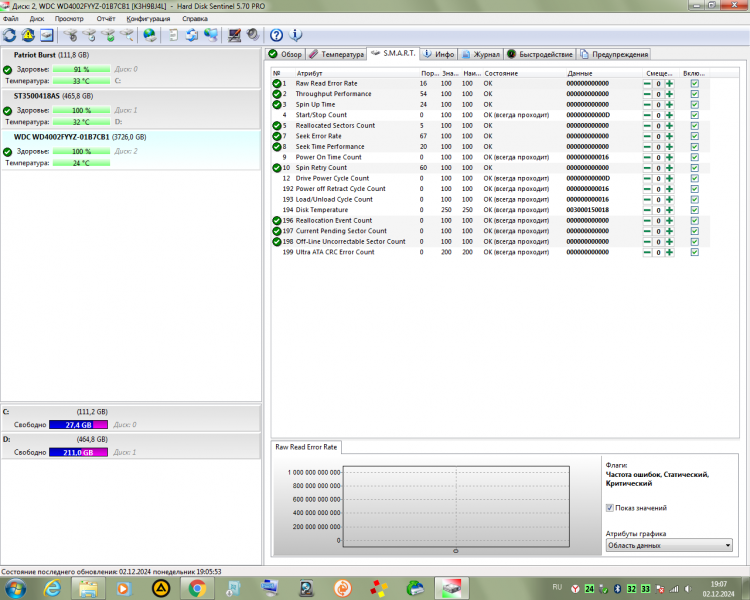Screen dimensions: 750x600
Task: Select the Raw Read Error Rate graph tab
Action: coord(306,447)
